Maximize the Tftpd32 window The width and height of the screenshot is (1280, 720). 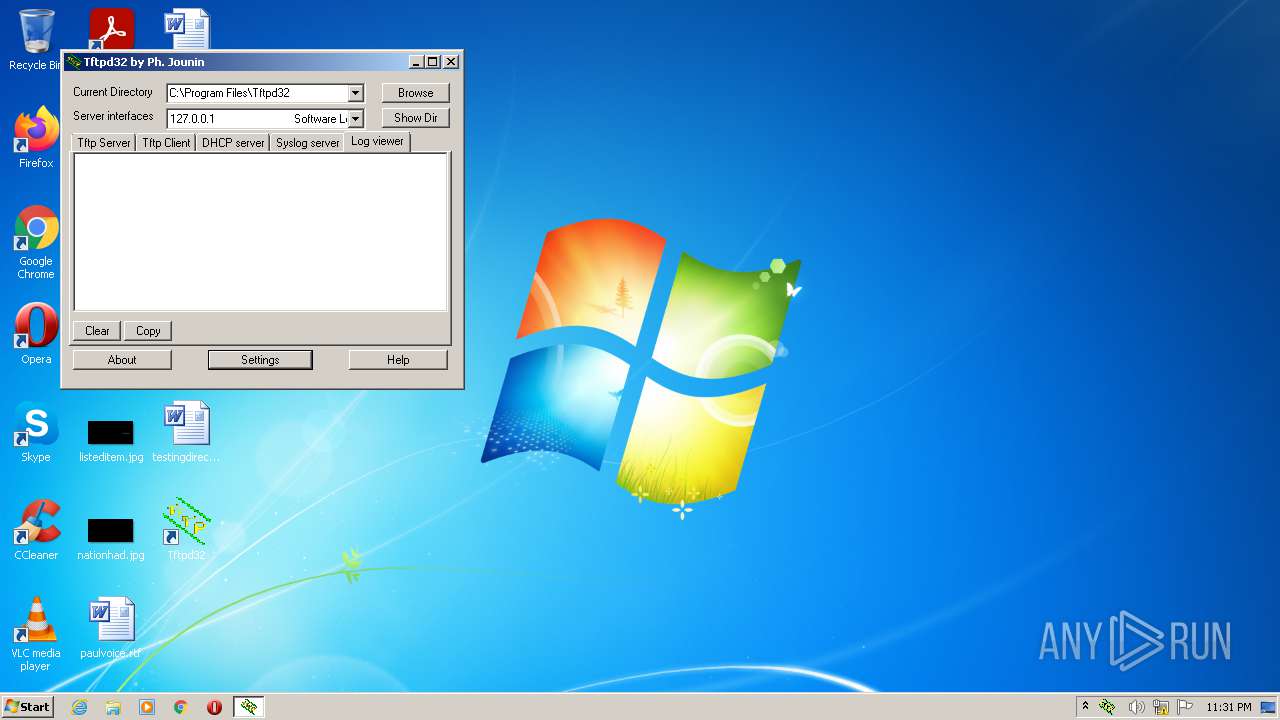click(x=433, y=62)
